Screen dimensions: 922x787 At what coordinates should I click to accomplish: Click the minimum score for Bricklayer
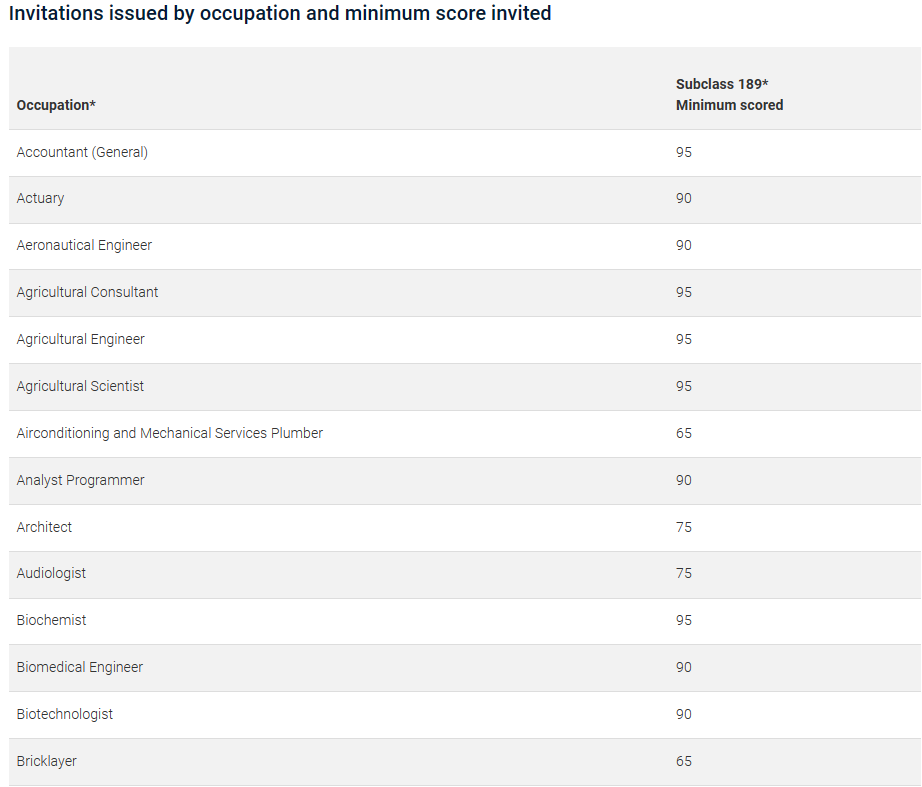pyautogui.click(x=684, y=761)
